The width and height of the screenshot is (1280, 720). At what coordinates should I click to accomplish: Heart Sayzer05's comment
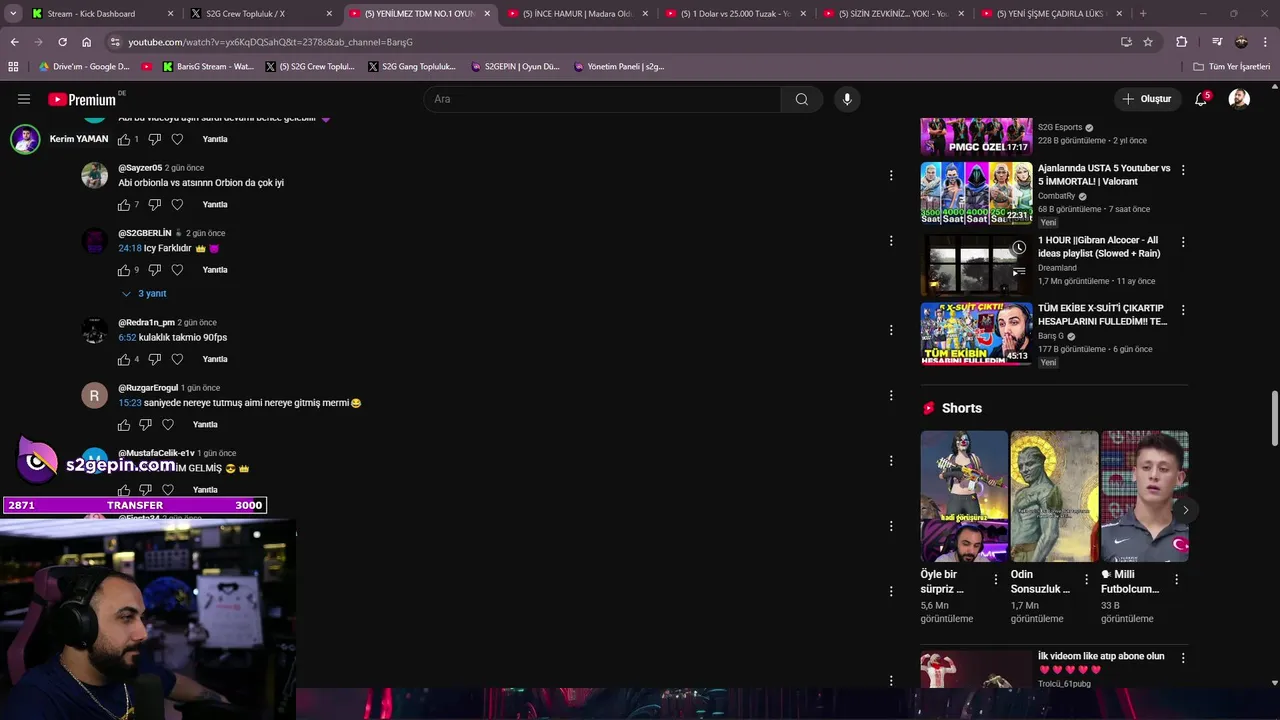tap(177, 205)
